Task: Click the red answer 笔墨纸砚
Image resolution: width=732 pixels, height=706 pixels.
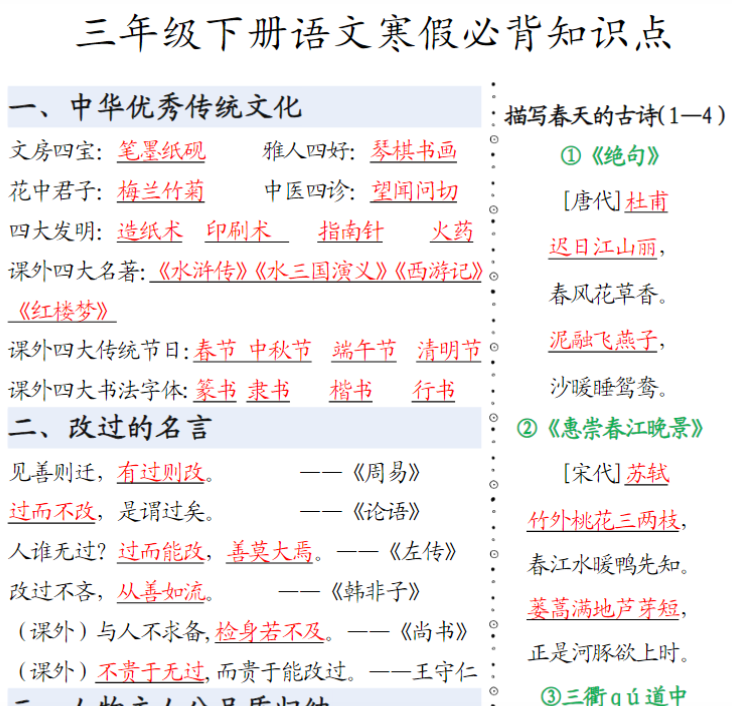Action: (161, 151)
